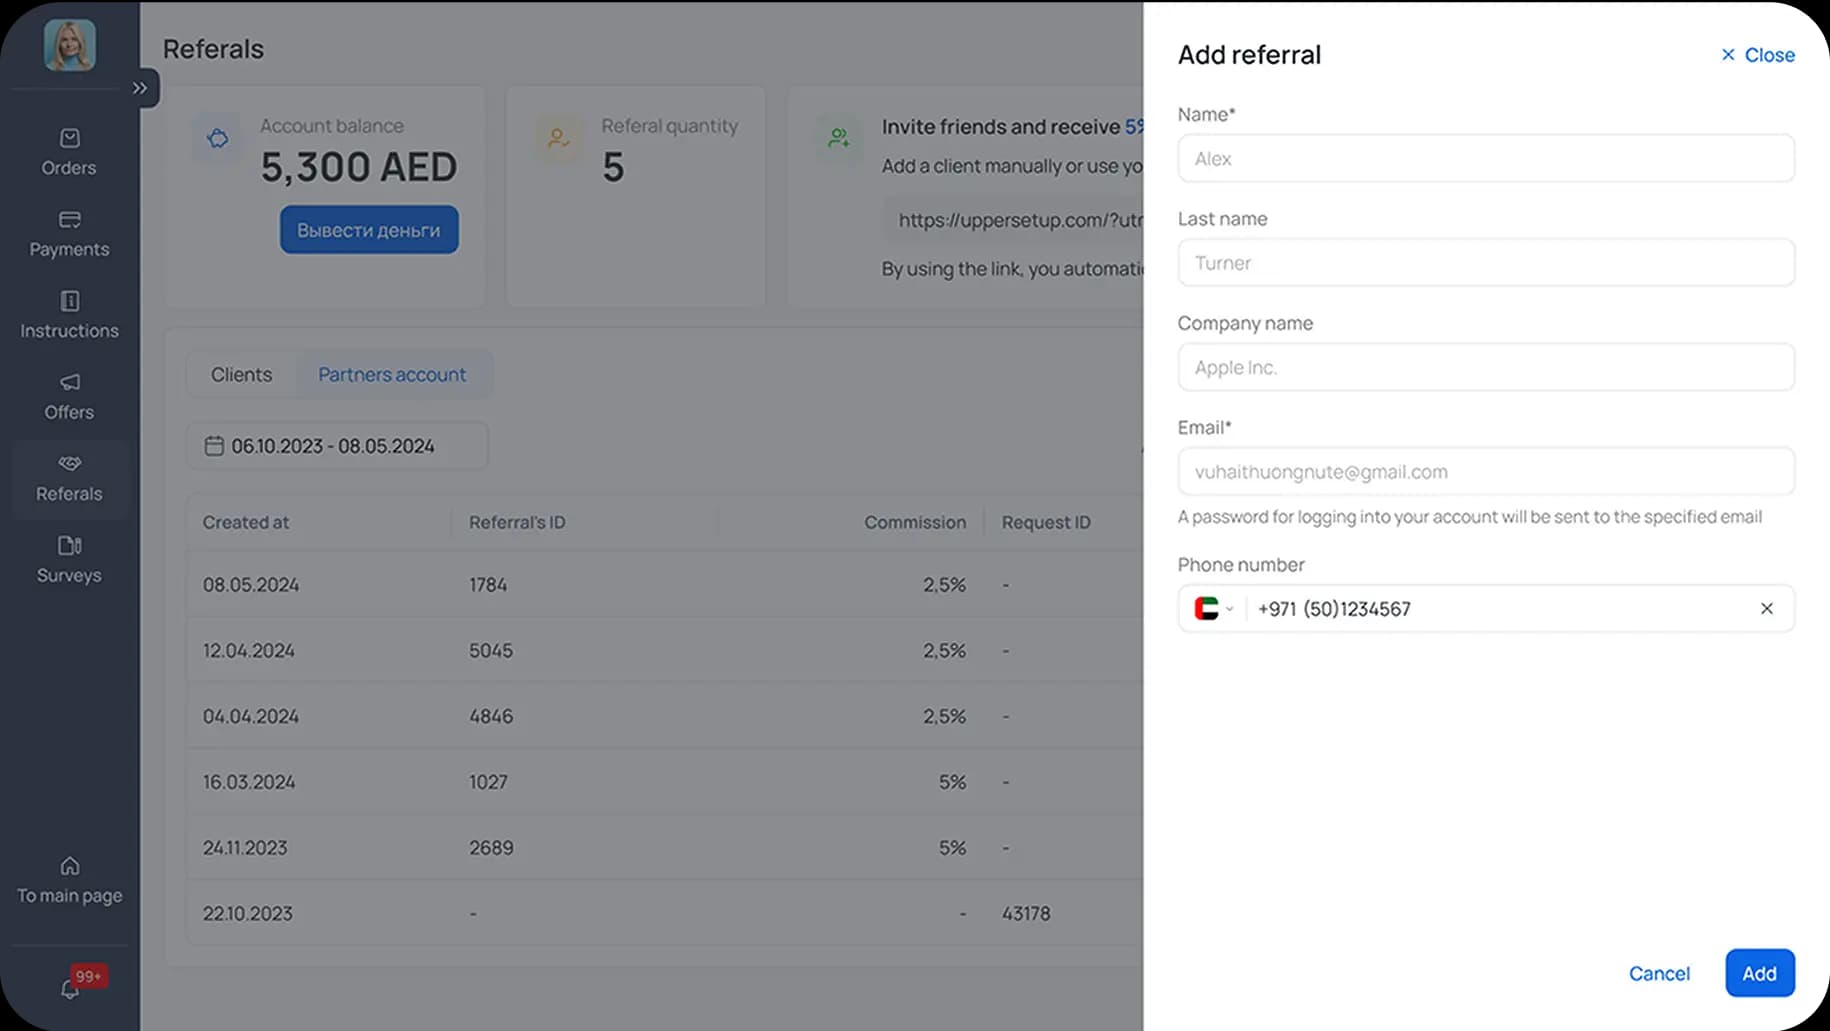The height and width of the screenshot is (1031, 1830).
Task: Close the Add referral panel
Action: pyautogui.click(x=1757, y=55)
